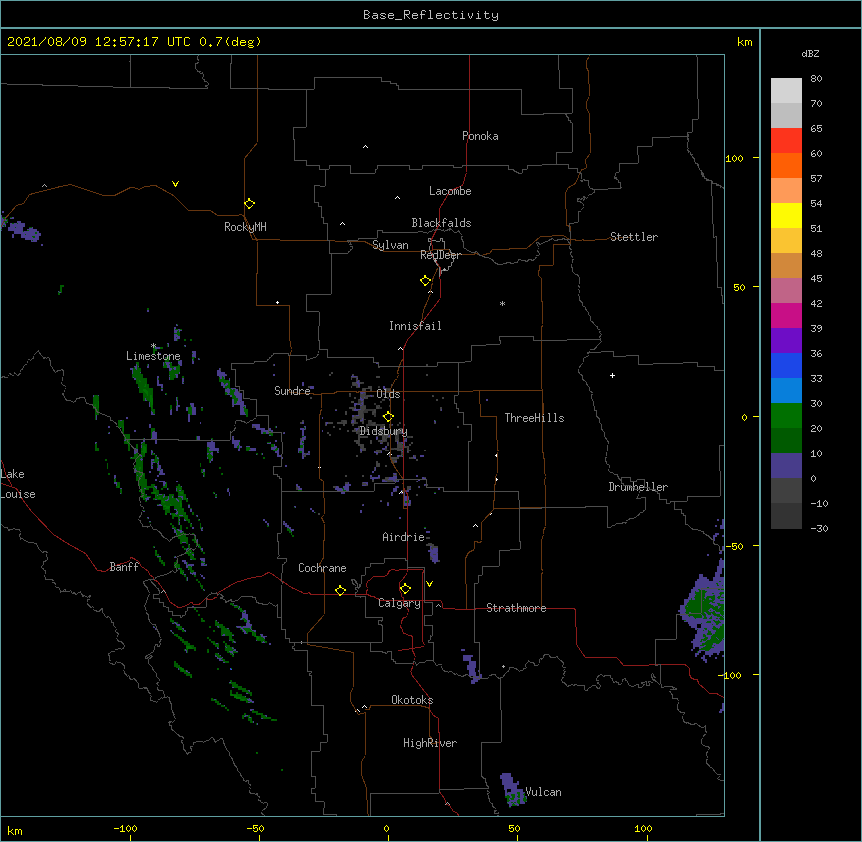Click the white asterisk marker above Limestone
Screen dimensions: 862x842
(154, 346)
